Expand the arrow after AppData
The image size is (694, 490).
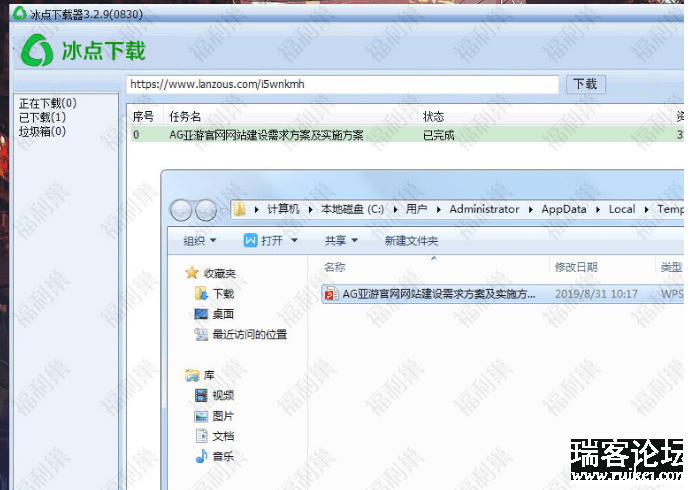click(x=598, y=210)
